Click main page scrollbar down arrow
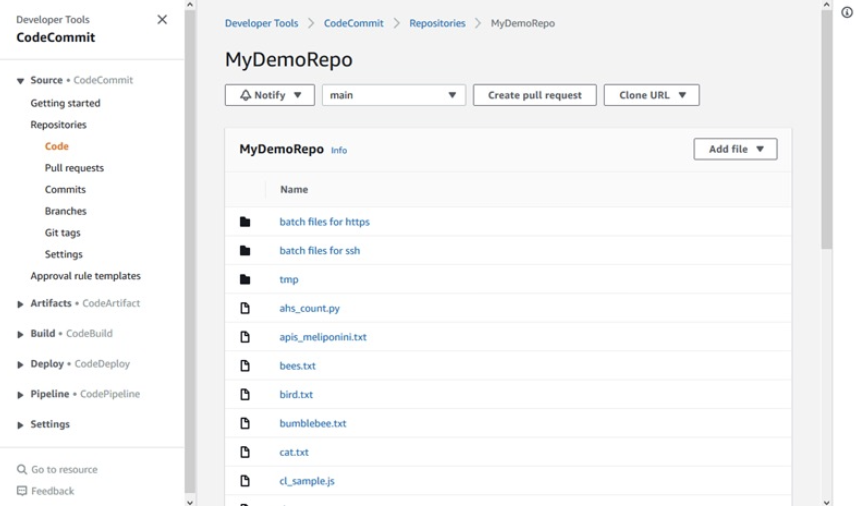Image resolution: width=856 pixels, height=510 pixels. pos(827,503)
